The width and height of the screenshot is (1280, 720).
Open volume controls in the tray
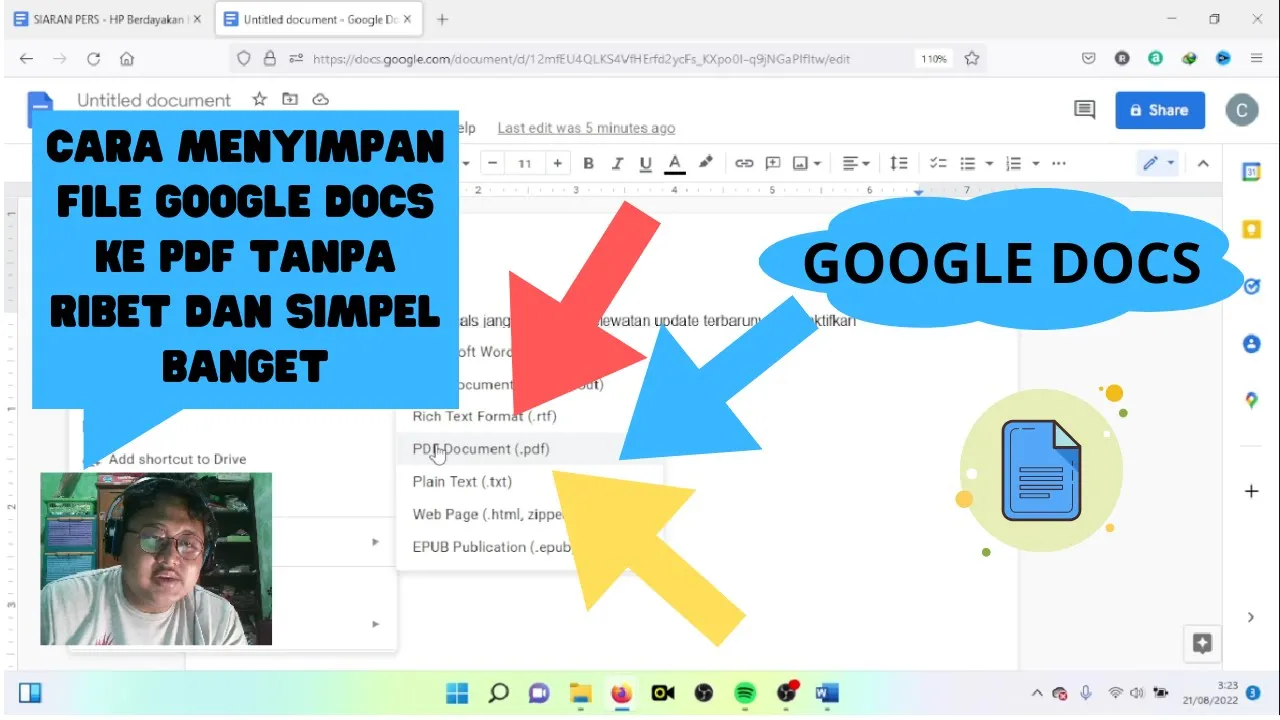[1138, 692]
